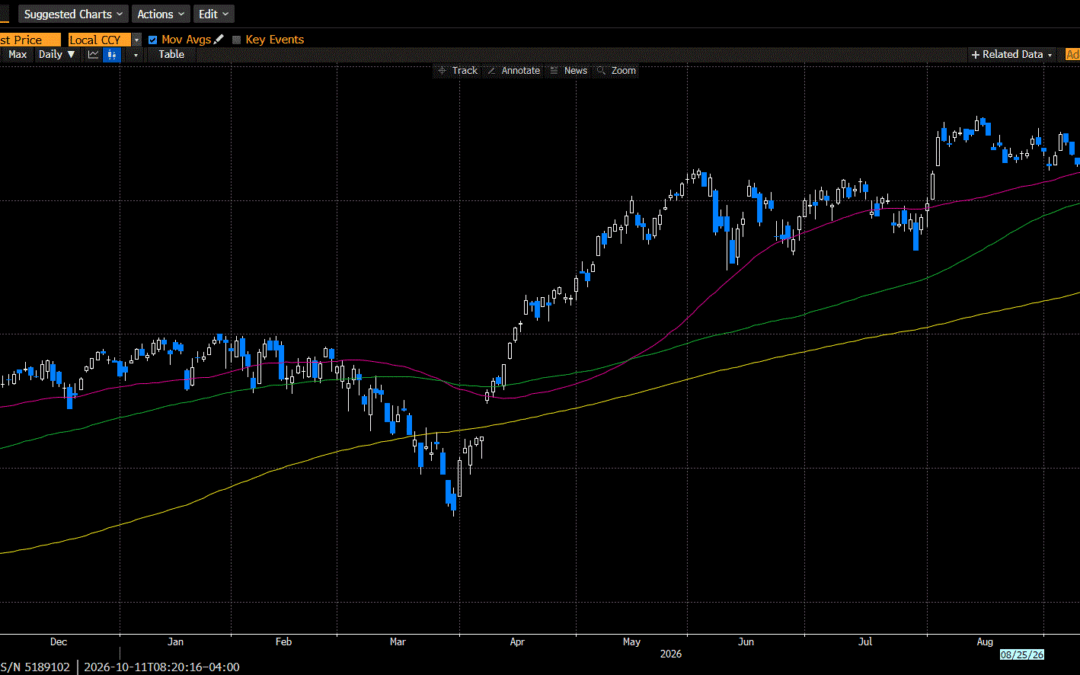Click the Mar axis label
Viewport: 1080px width, 675px height.
[397, 642]
